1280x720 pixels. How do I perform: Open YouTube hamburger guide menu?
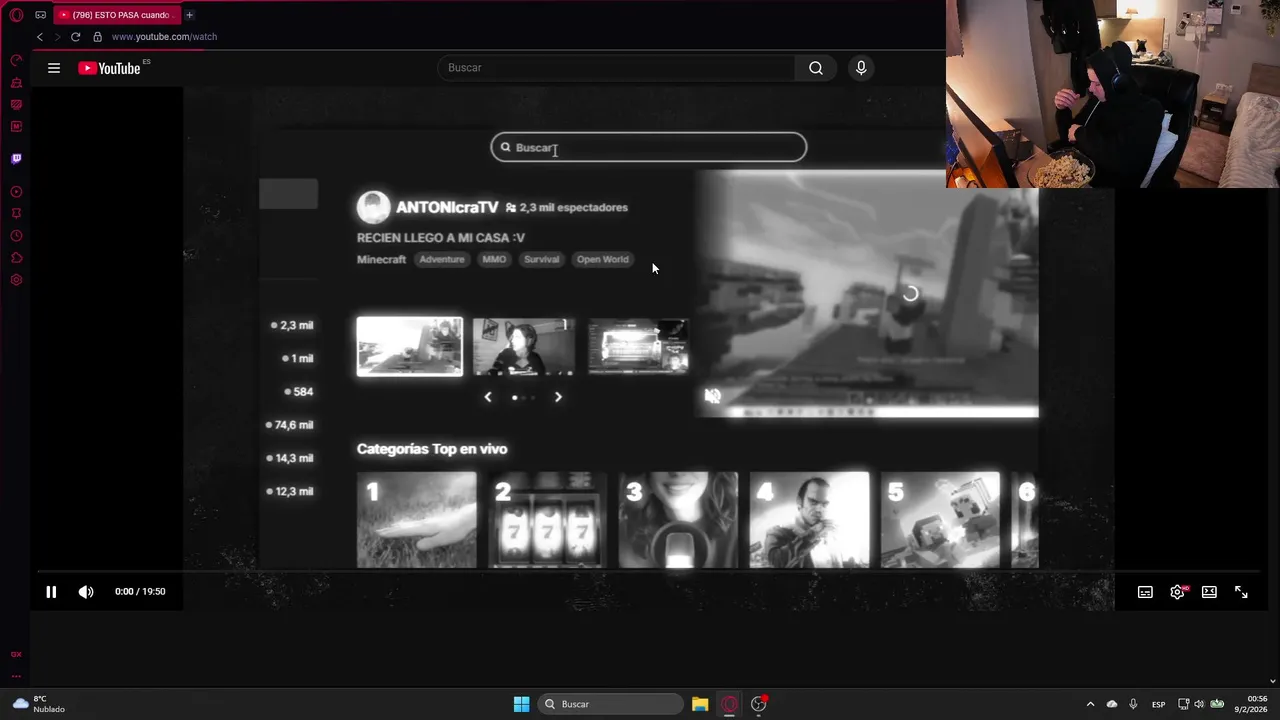(54, 68)
